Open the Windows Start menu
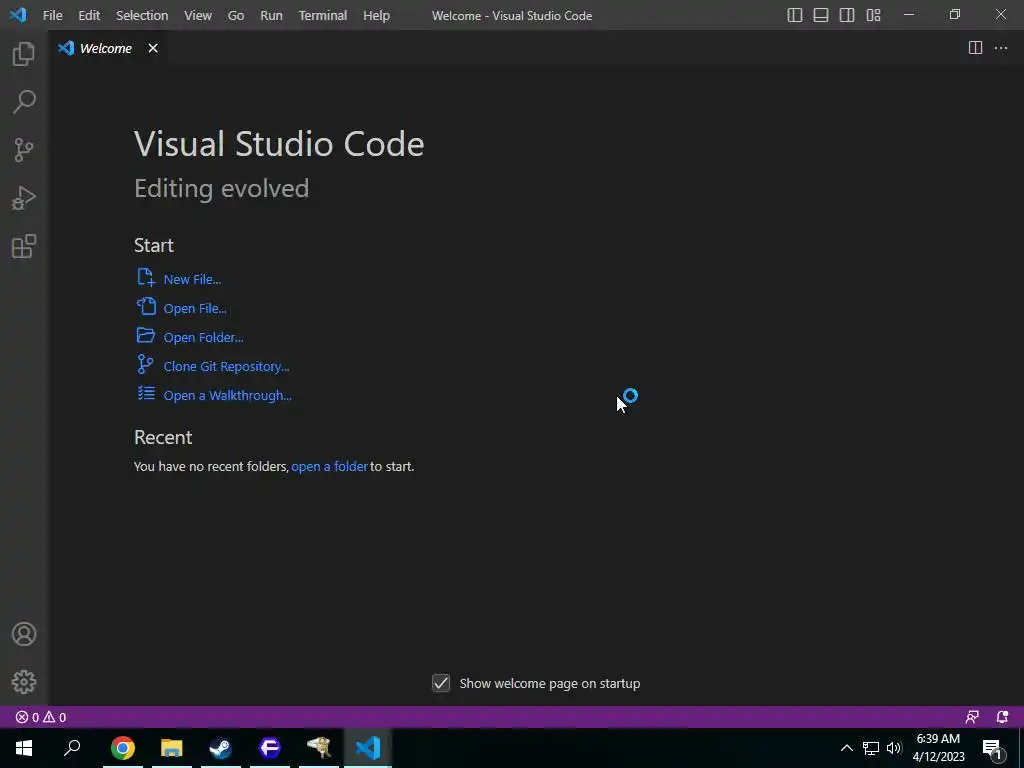This screenshot has width=1024, height=768. (24, 748)
